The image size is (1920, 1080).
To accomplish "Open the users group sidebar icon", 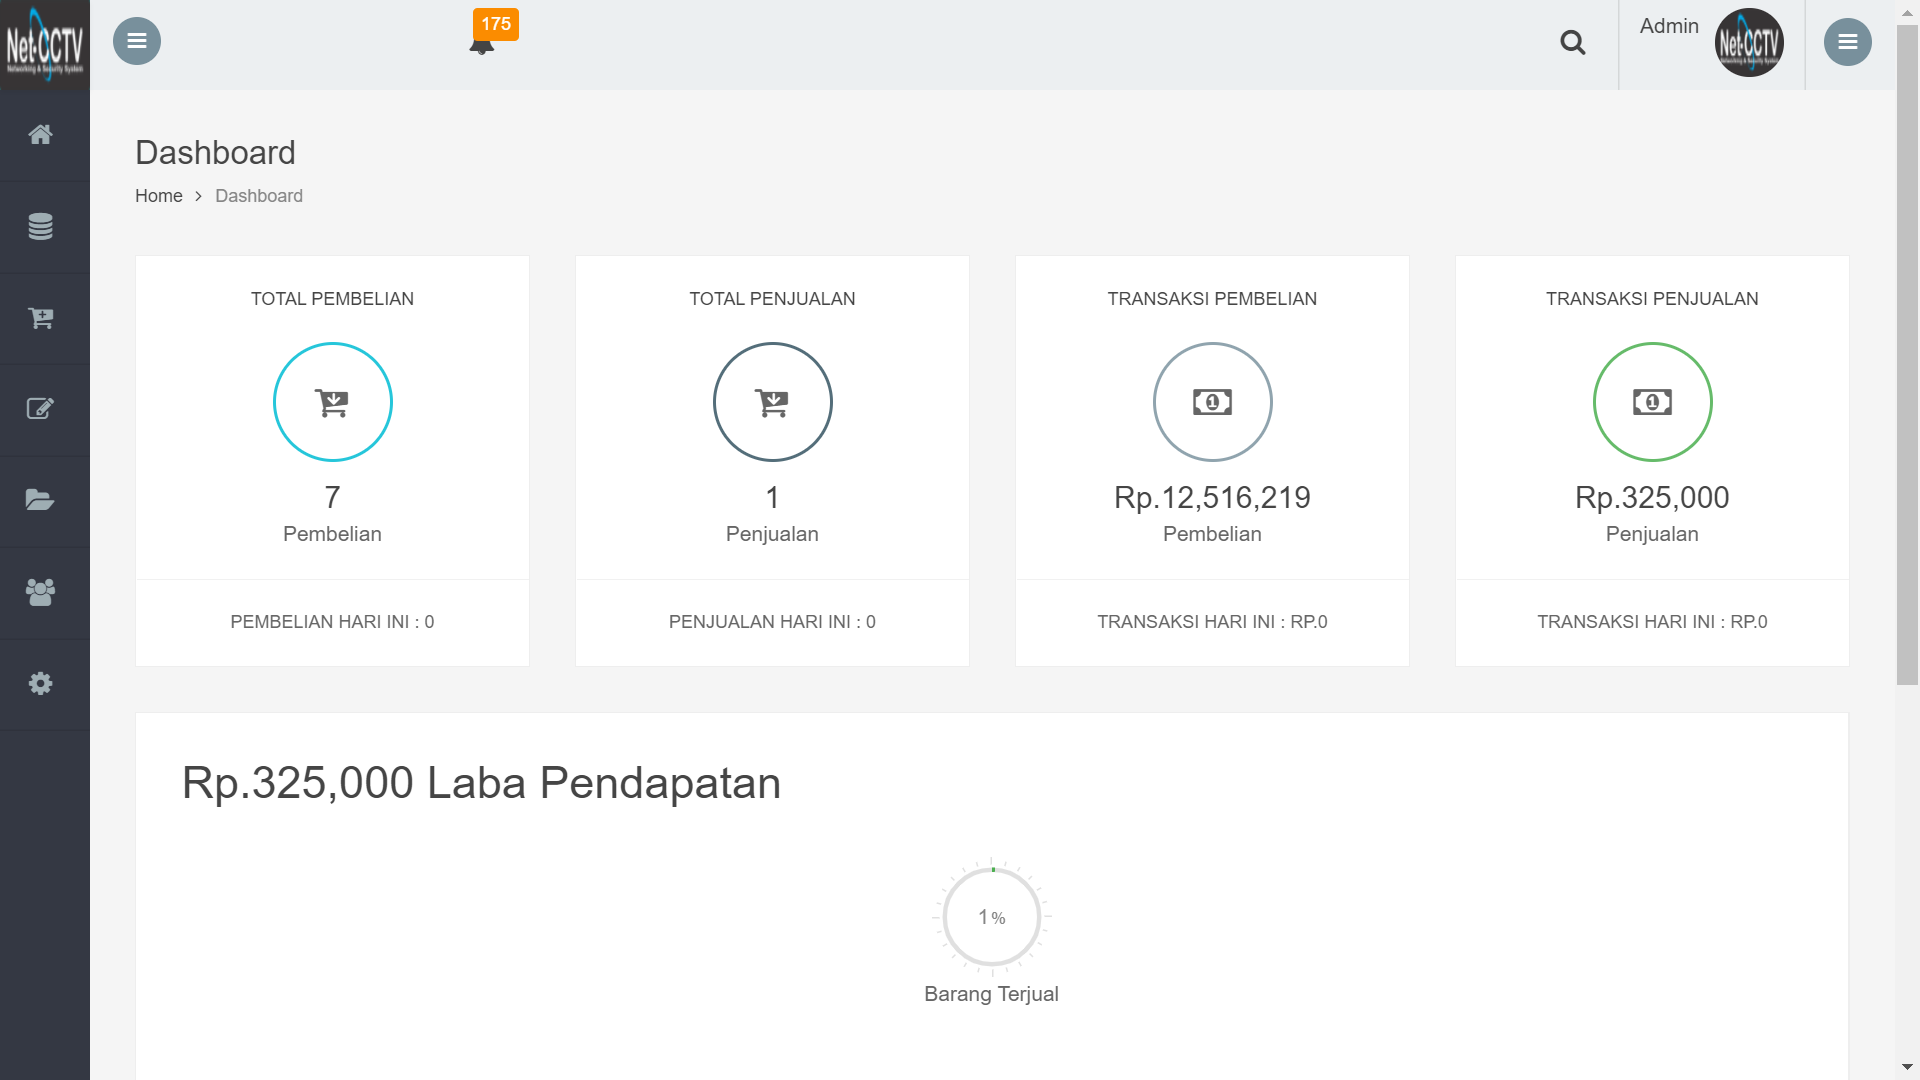I will pos(40,592).
